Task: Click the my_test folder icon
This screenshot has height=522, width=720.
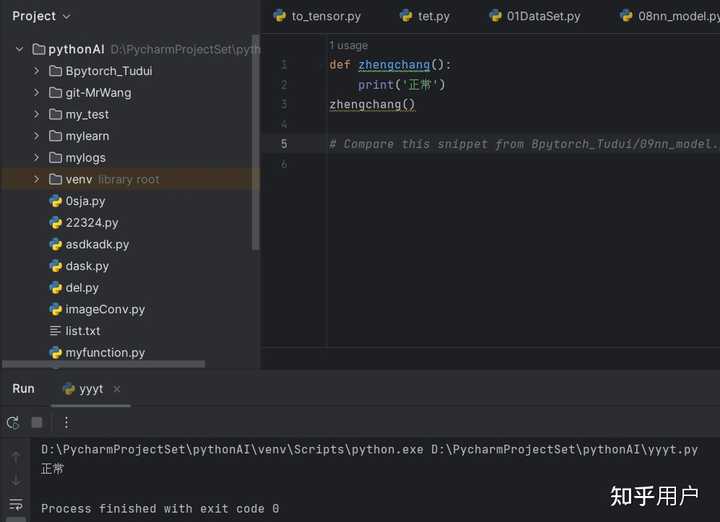Action: click(56, 114)
